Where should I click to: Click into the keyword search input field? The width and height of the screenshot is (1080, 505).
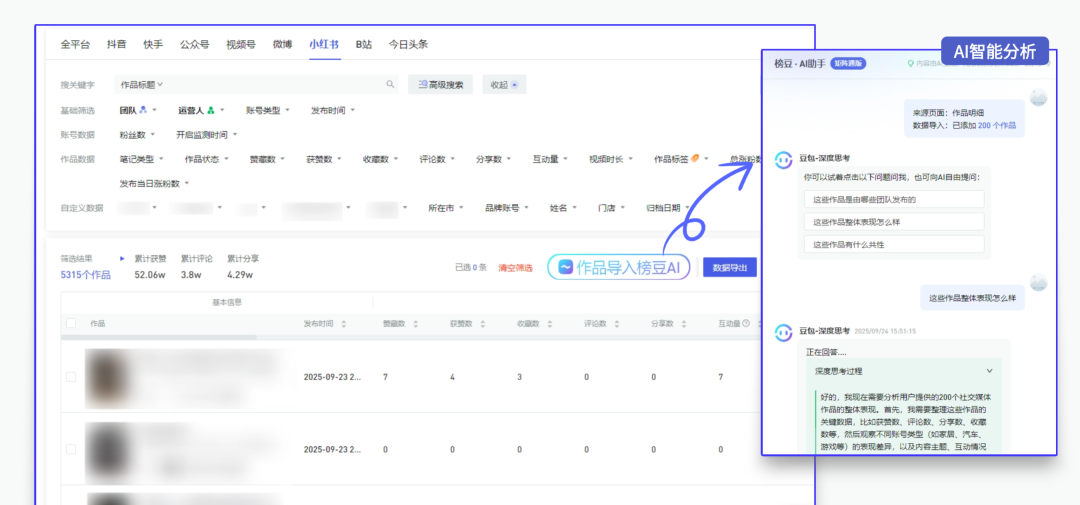point(274,84)
